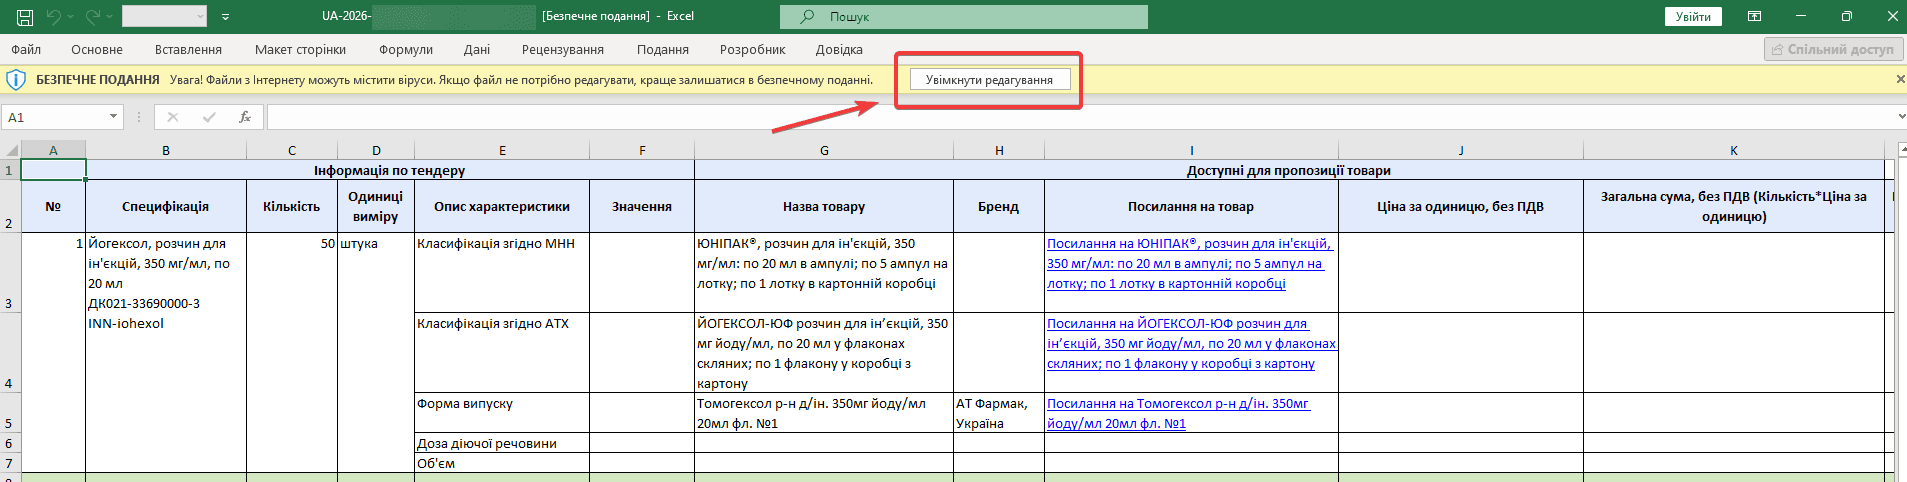This screenshot has height=482, width=1907.
Task: Click the Save icon in title bar
Action: [x=25, y=17]
